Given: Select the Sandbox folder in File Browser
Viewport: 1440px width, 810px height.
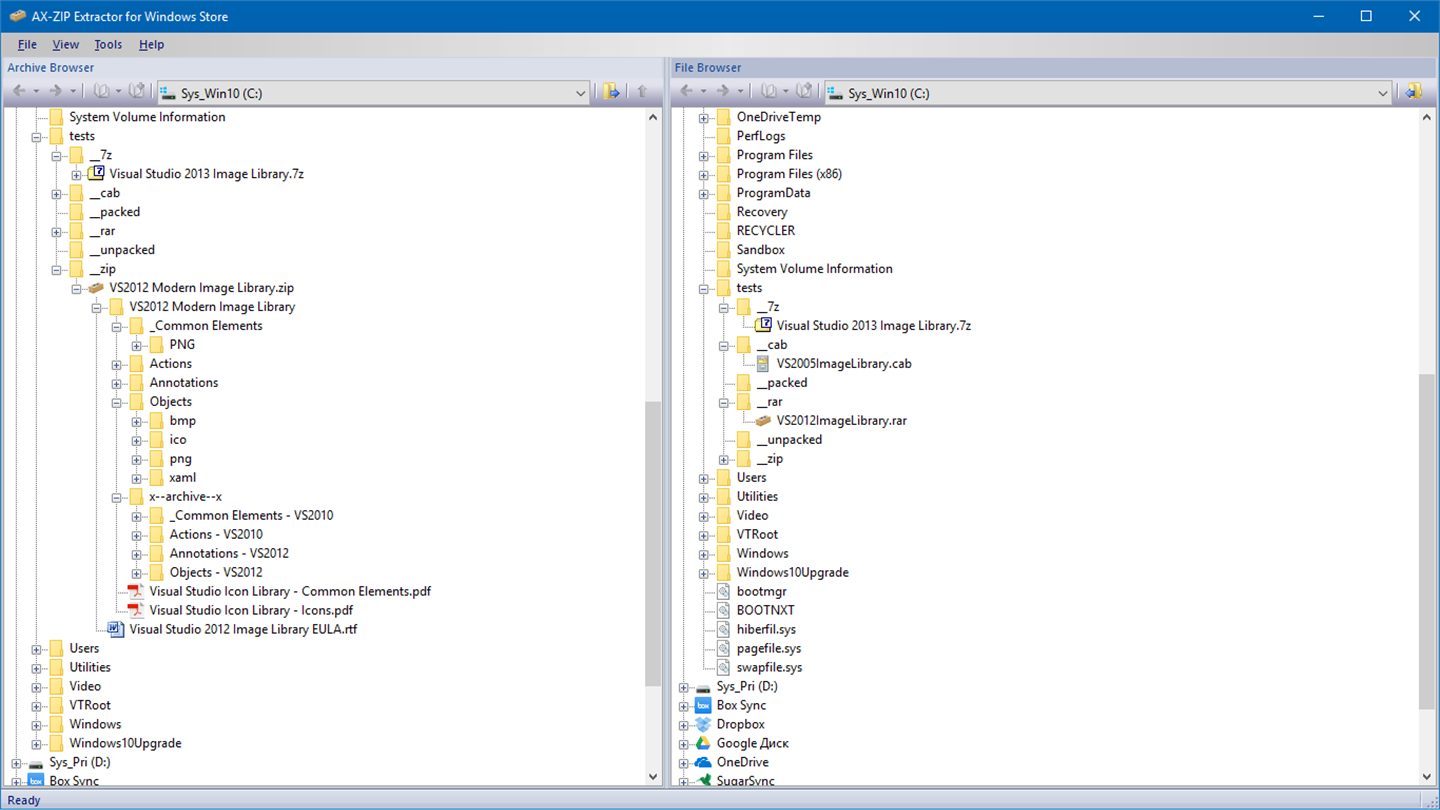Looking at the screenshot, I should click(760, 250).
